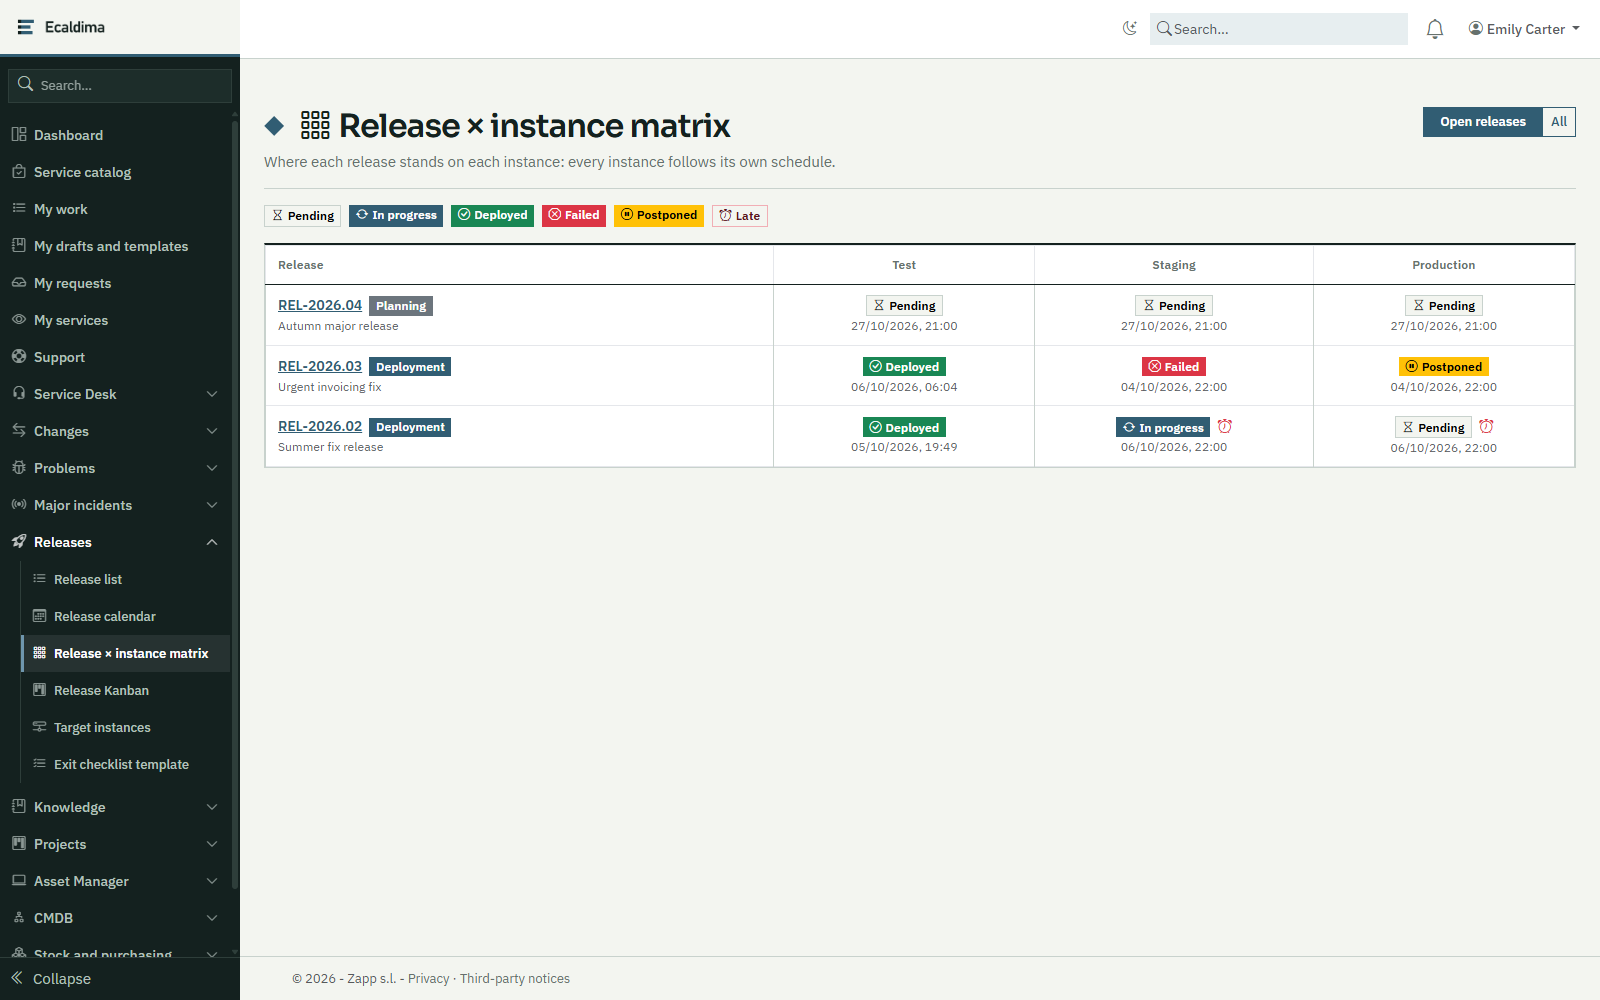This screenshot has width=1600, height=1000.
Task: Open Release Kanban
Action: click(126, 690)
